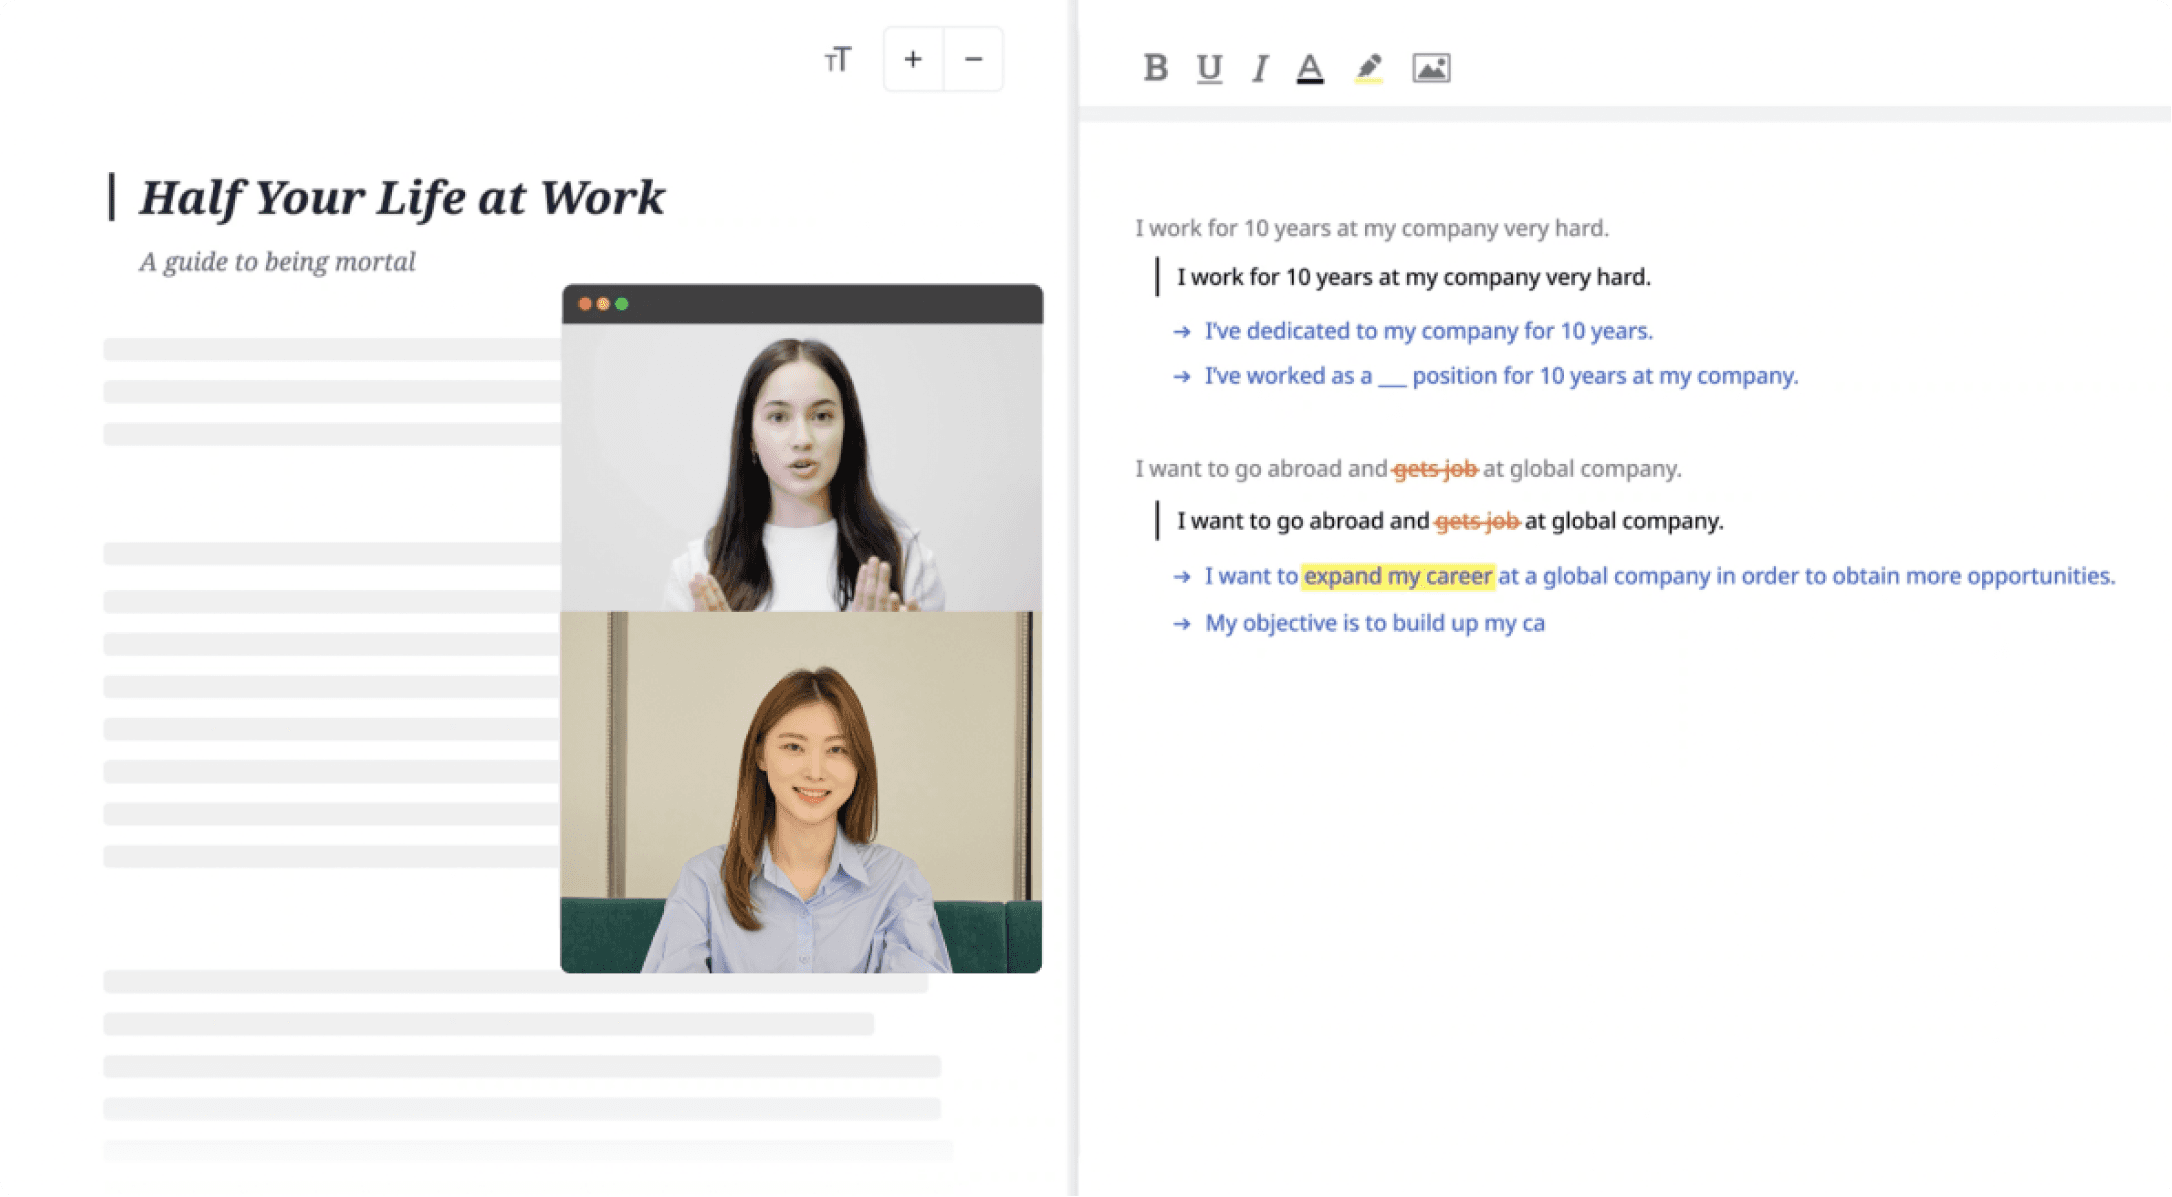
Task: Apply underline formatting
Action: coord(1209,68)
